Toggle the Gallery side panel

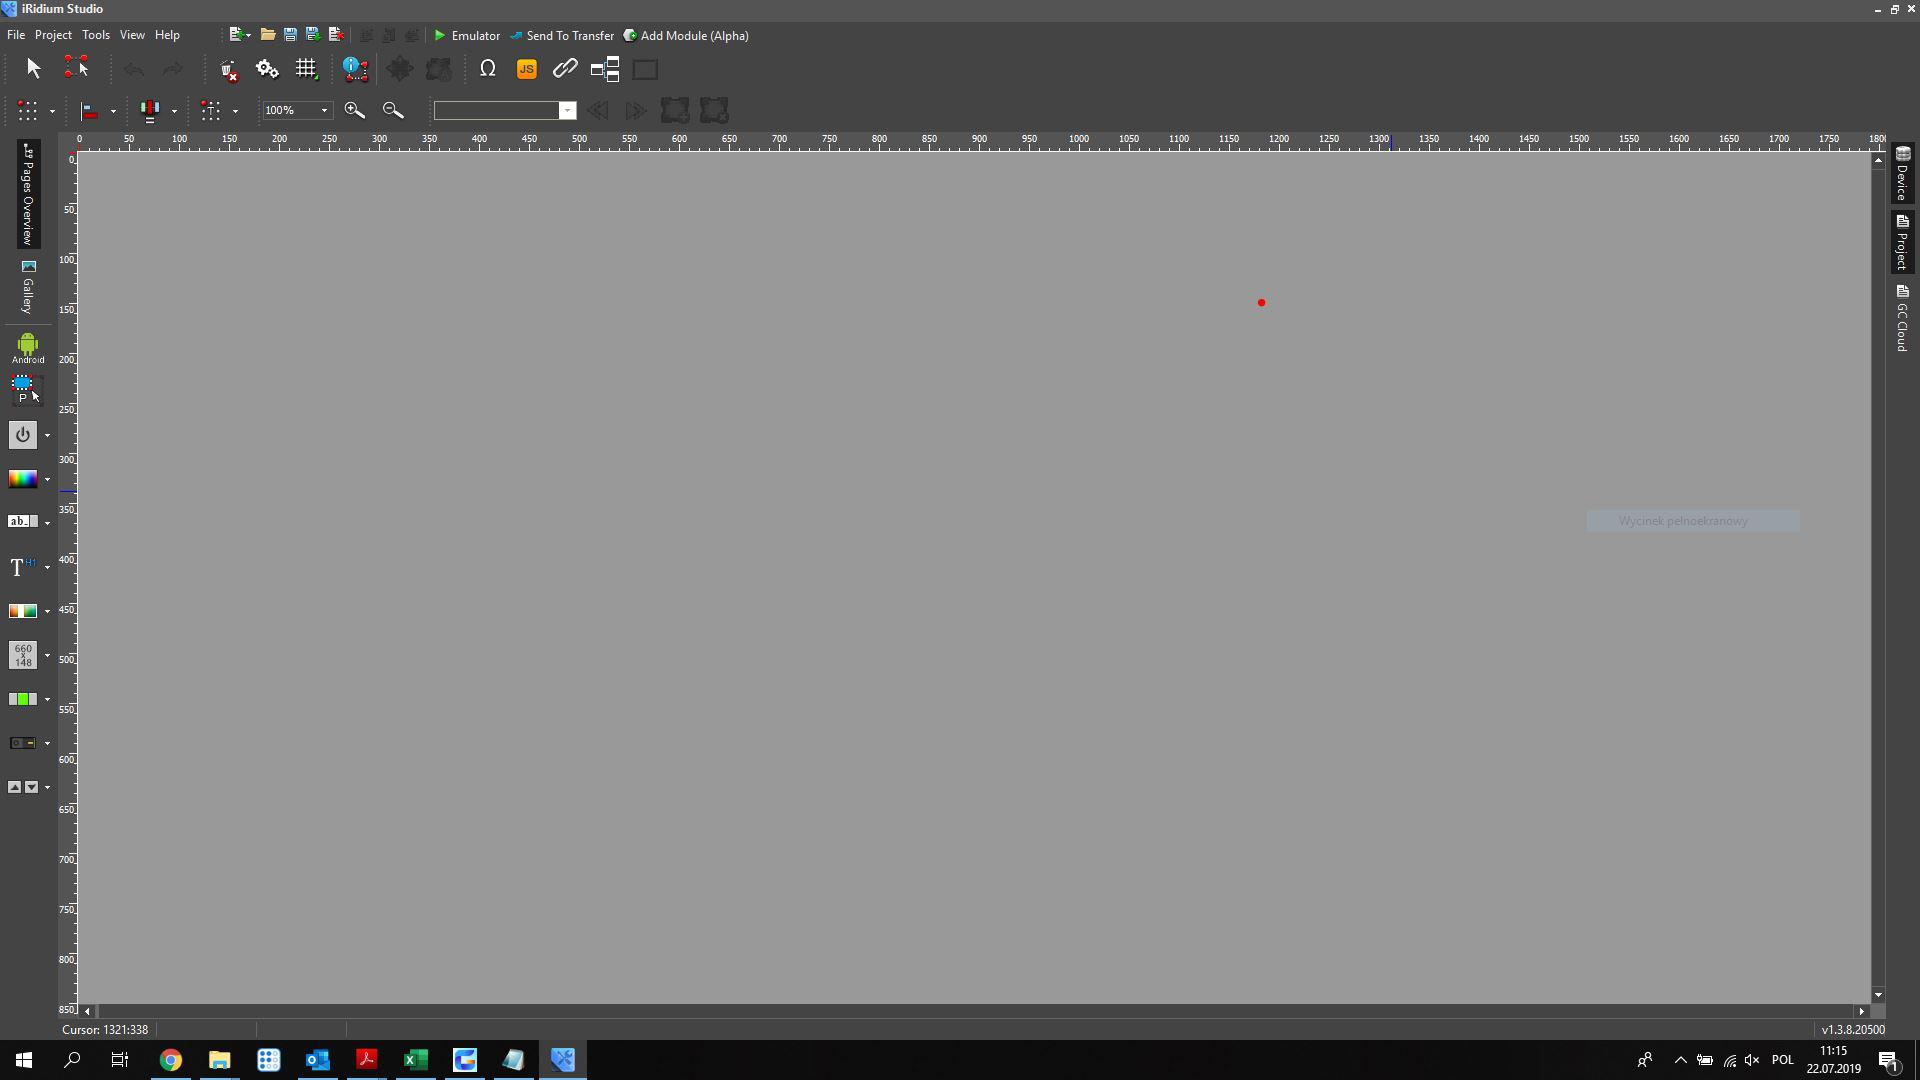28,287
